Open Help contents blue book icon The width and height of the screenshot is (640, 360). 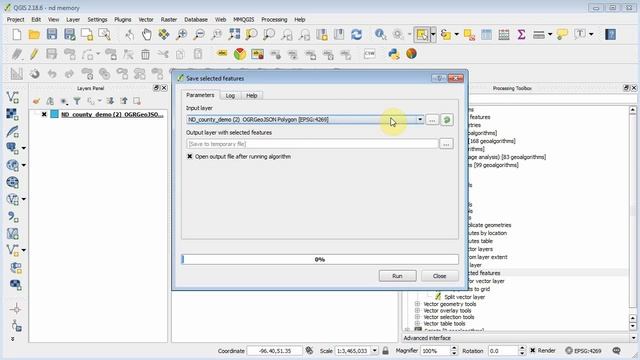pos(610,35)
